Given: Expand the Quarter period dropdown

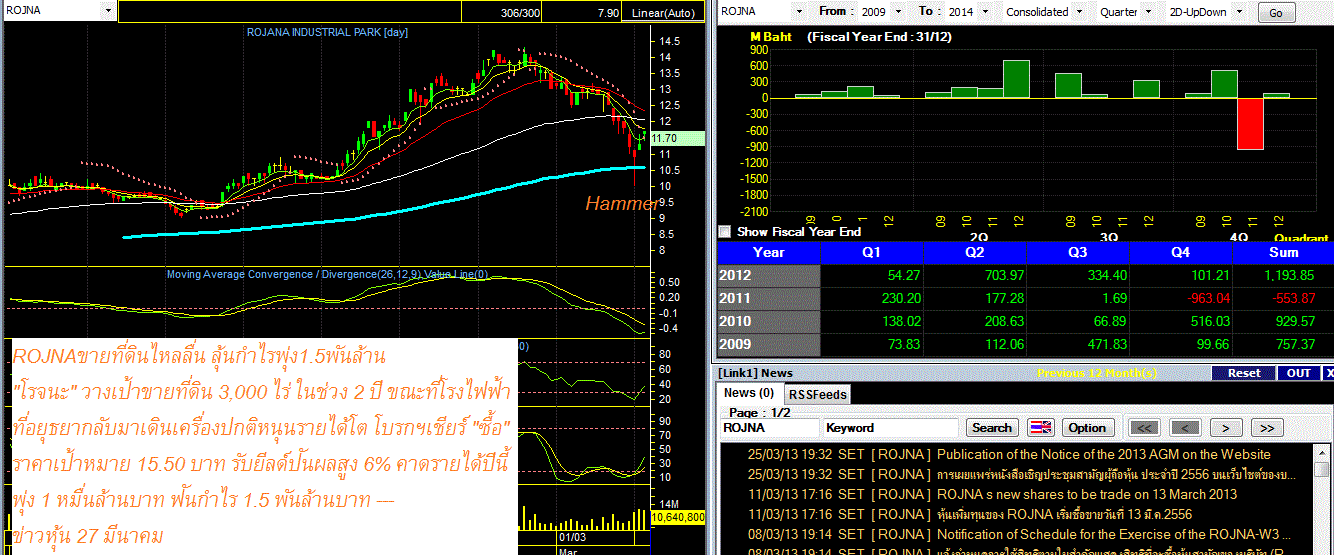Looking at the screenshot, I should (1146, 11).
